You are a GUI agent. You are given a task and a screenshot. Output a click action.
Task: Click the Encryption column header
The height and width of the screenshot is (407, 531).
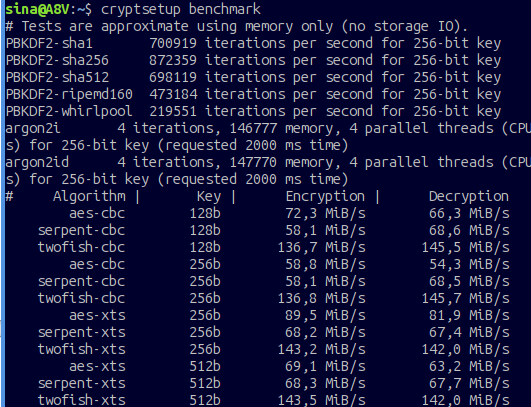pos(325,196)
